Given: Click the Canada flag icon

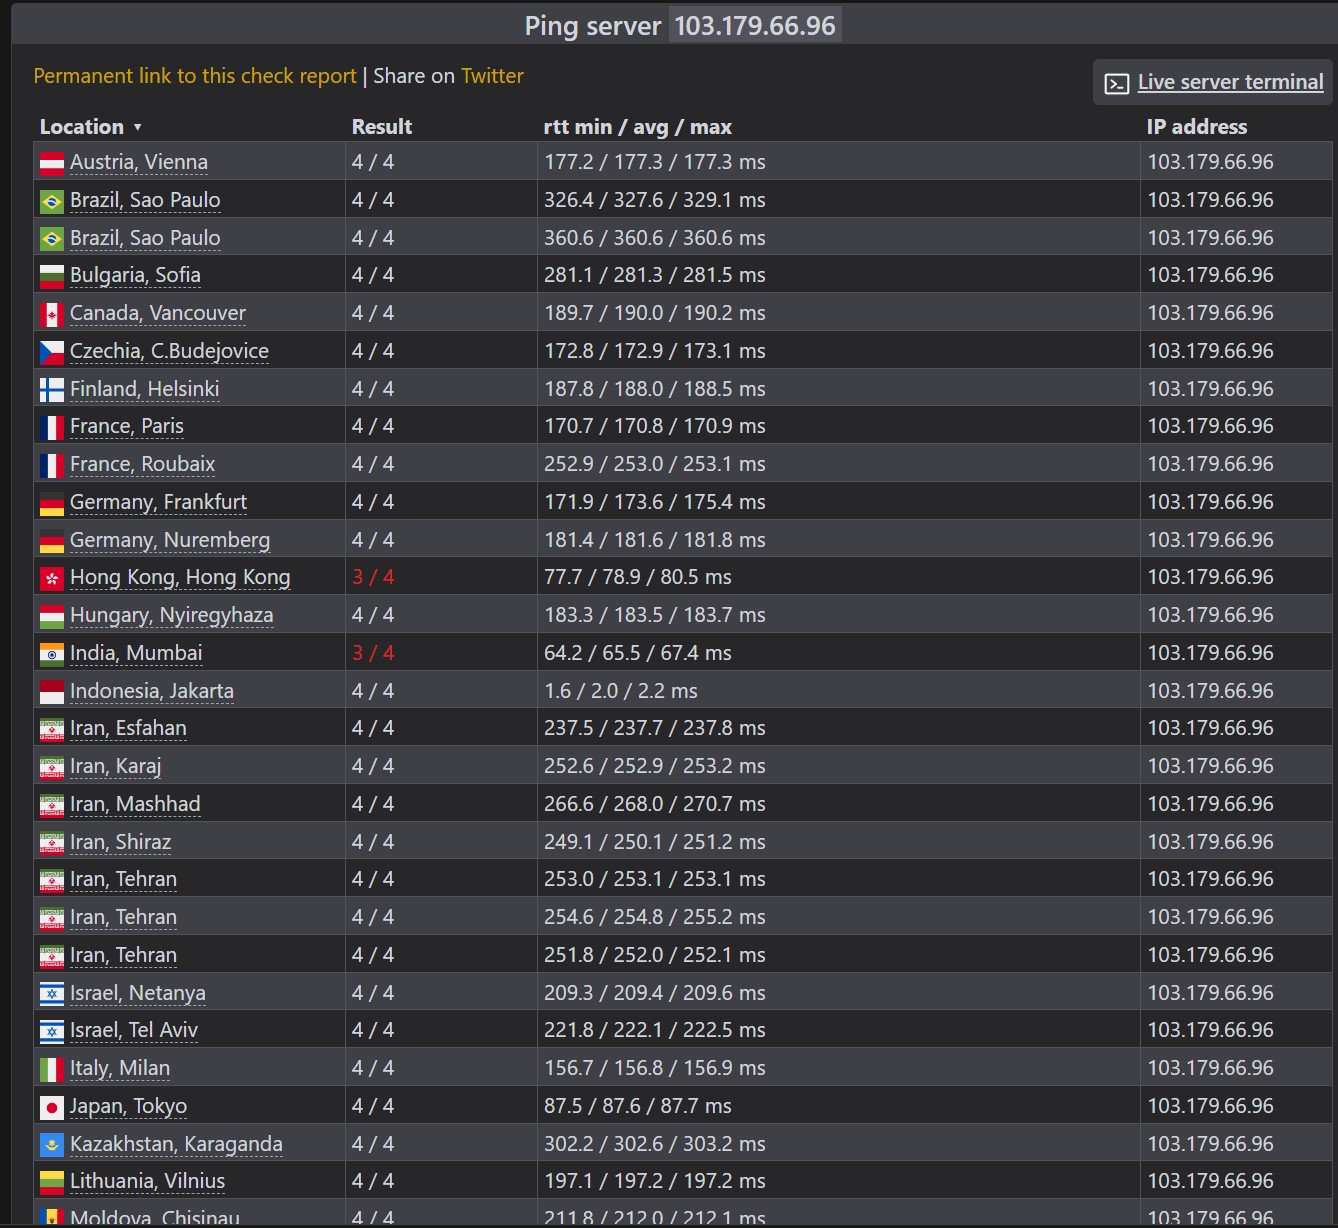Looking at the screenshot, I should 52,314.
